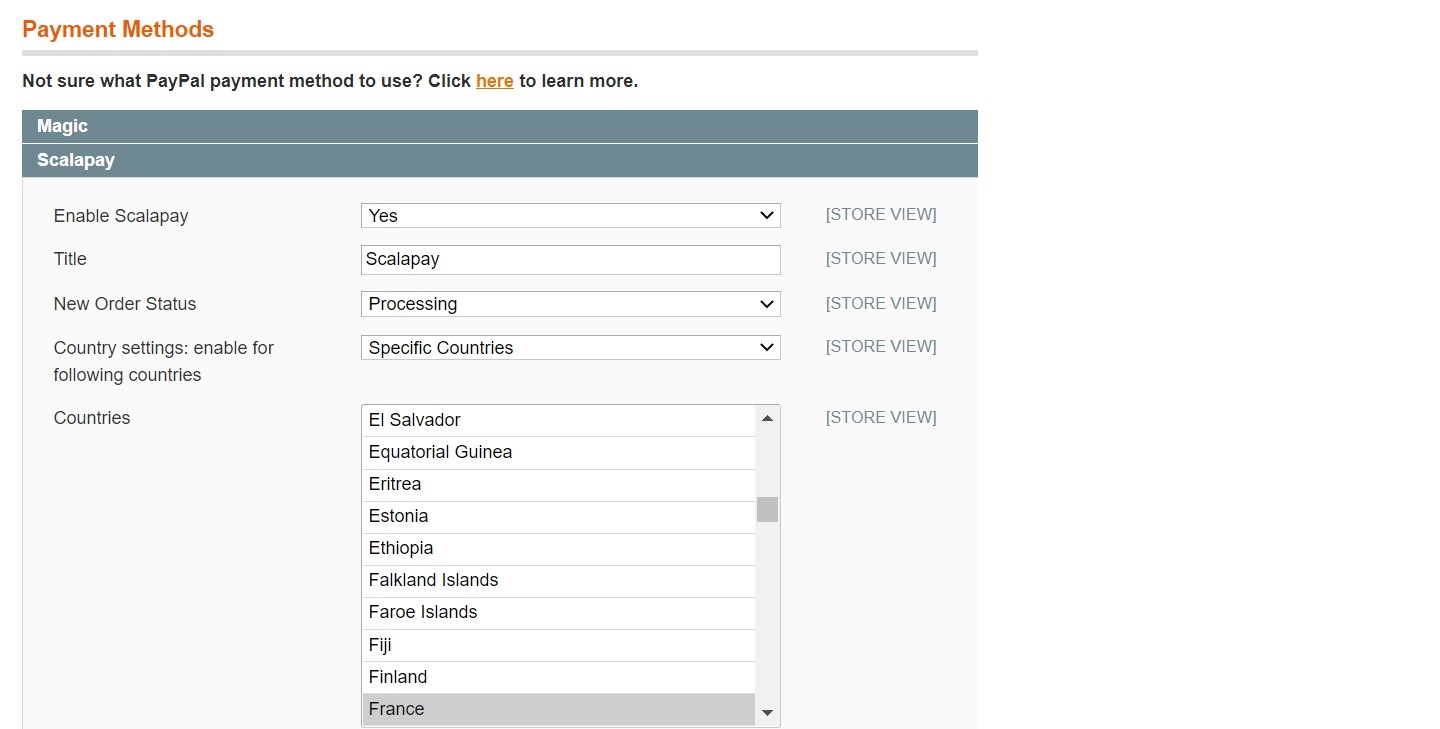
Task: Open the 'here' PayPal learn more link
Action: 494,81
